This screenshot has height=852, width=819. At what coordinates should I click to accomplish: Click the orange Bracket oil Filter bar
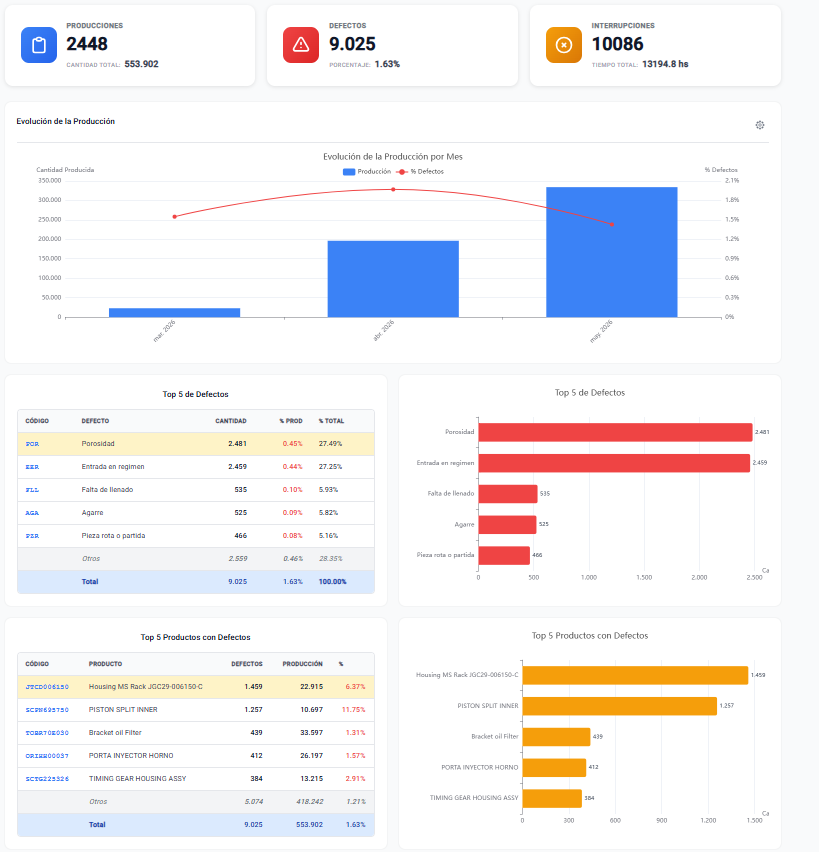(x=557, y=737)
